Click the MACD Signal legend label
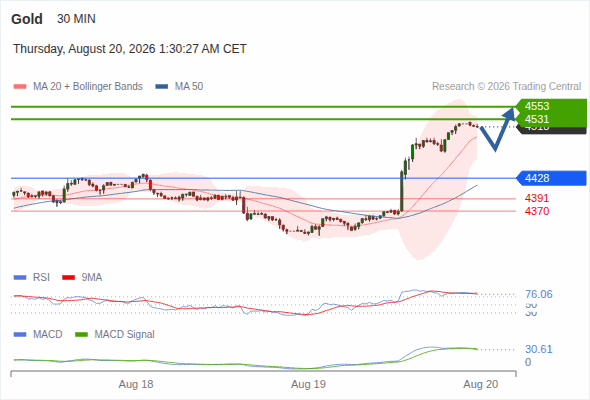590x400 pixels. coord(125,335)
